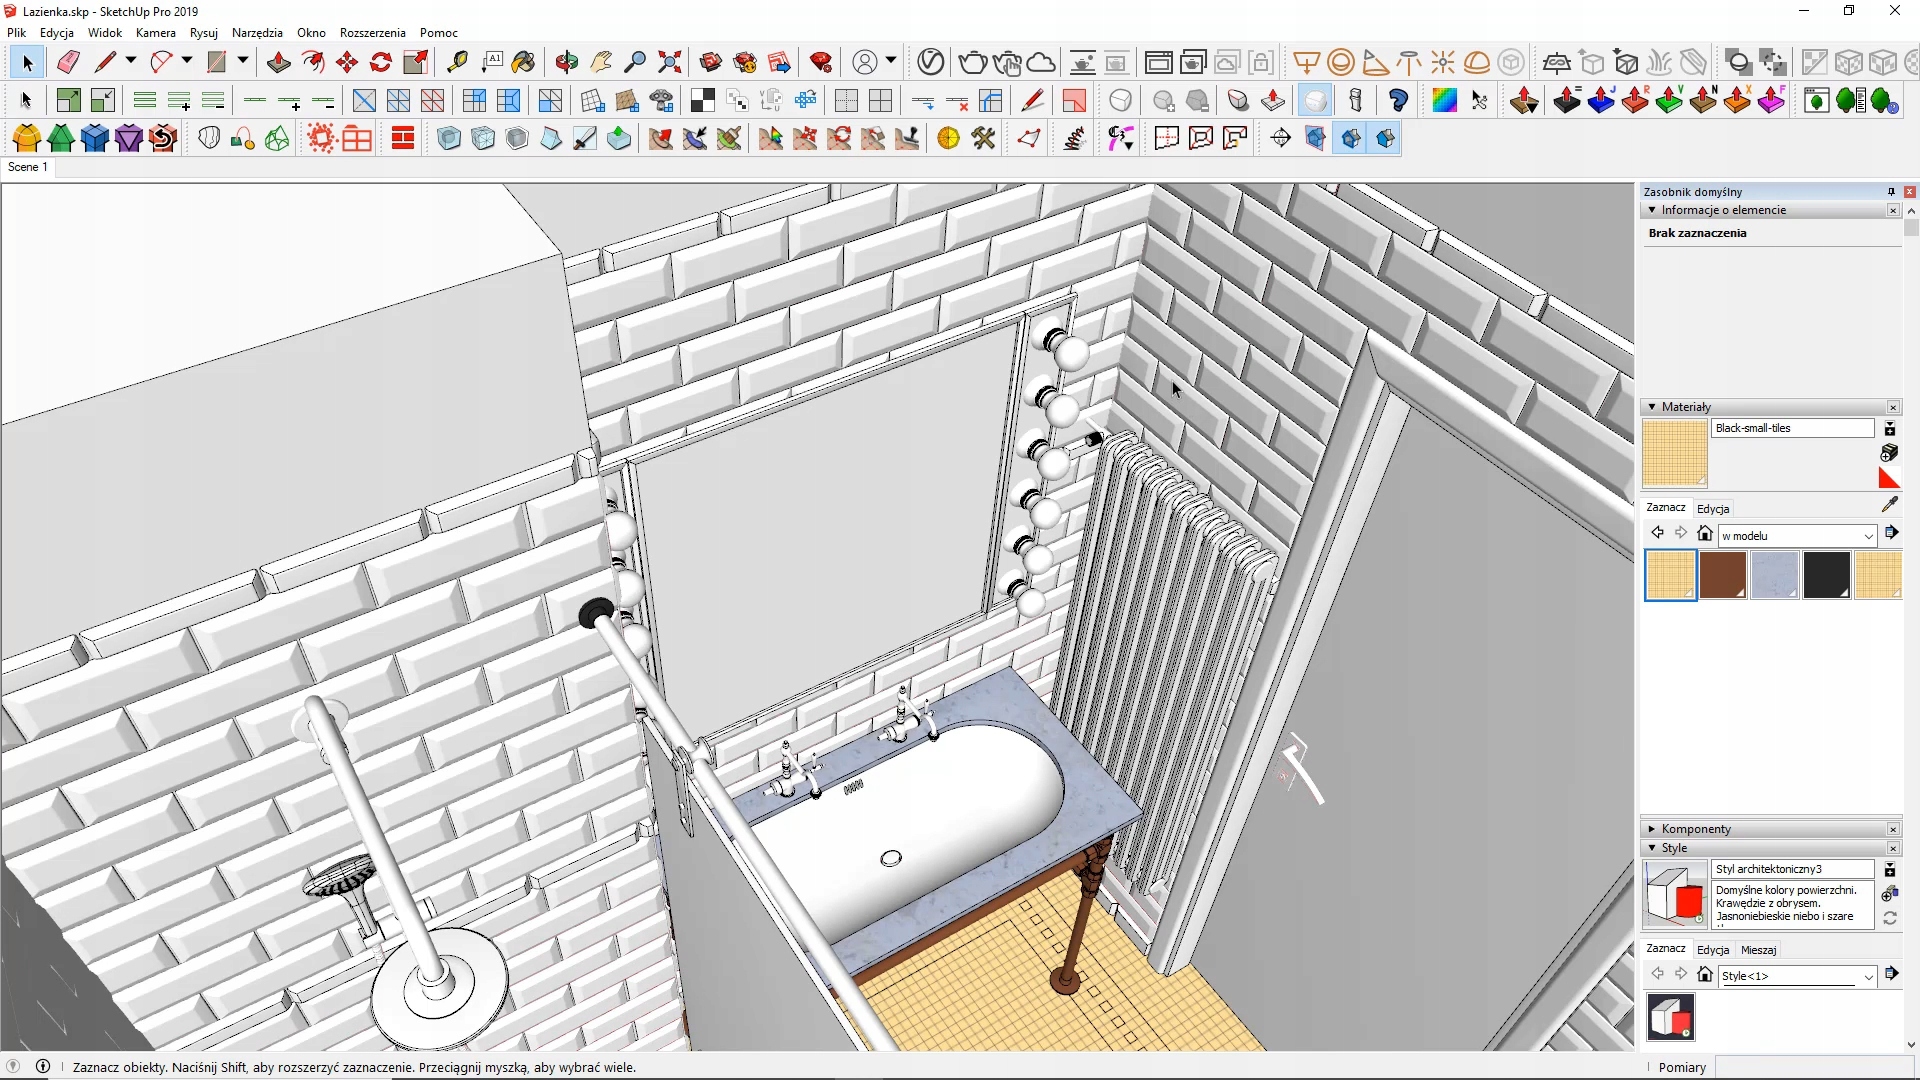Pick the material eyedropper sampler

[1889, 505]
